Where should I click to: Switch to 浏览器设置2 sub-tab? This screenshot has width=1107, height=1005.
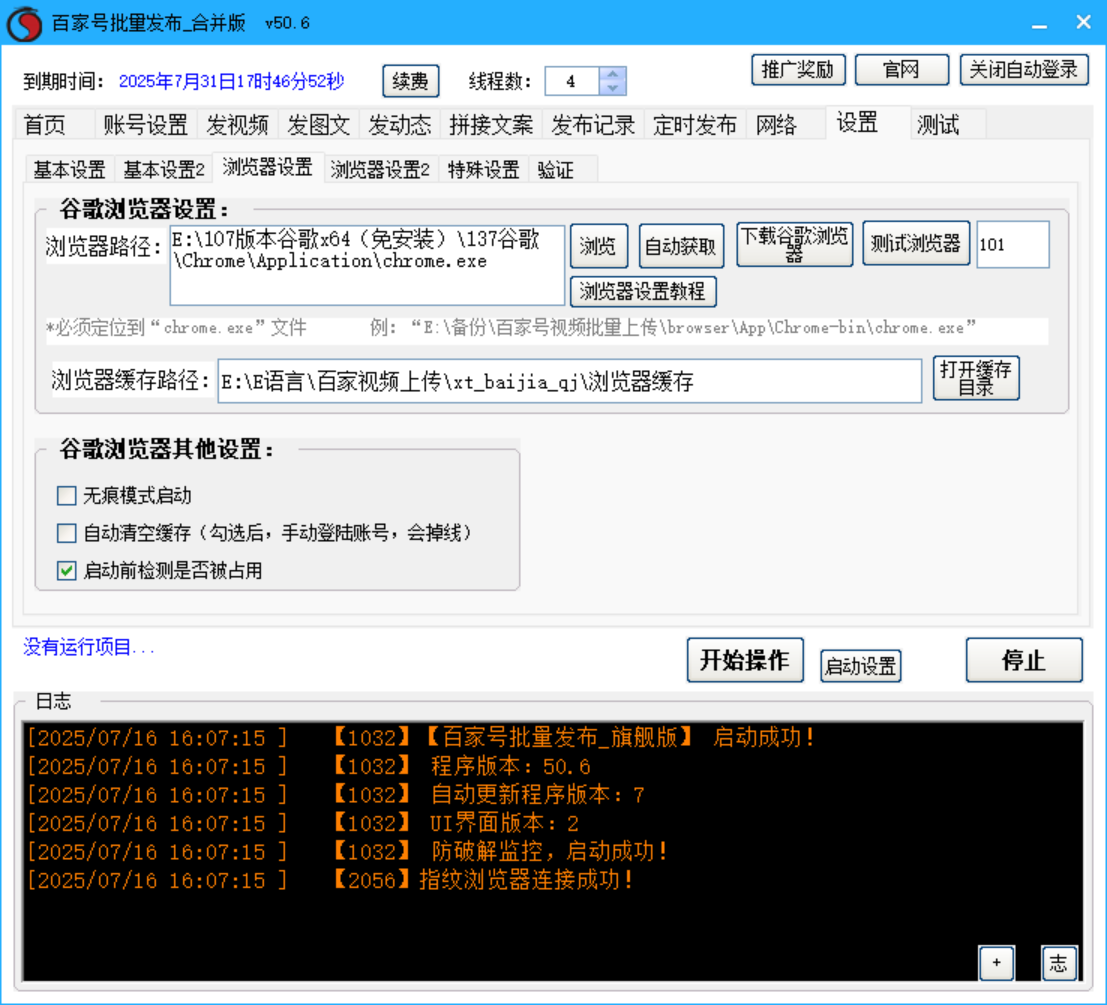click(x=380, y=169)
